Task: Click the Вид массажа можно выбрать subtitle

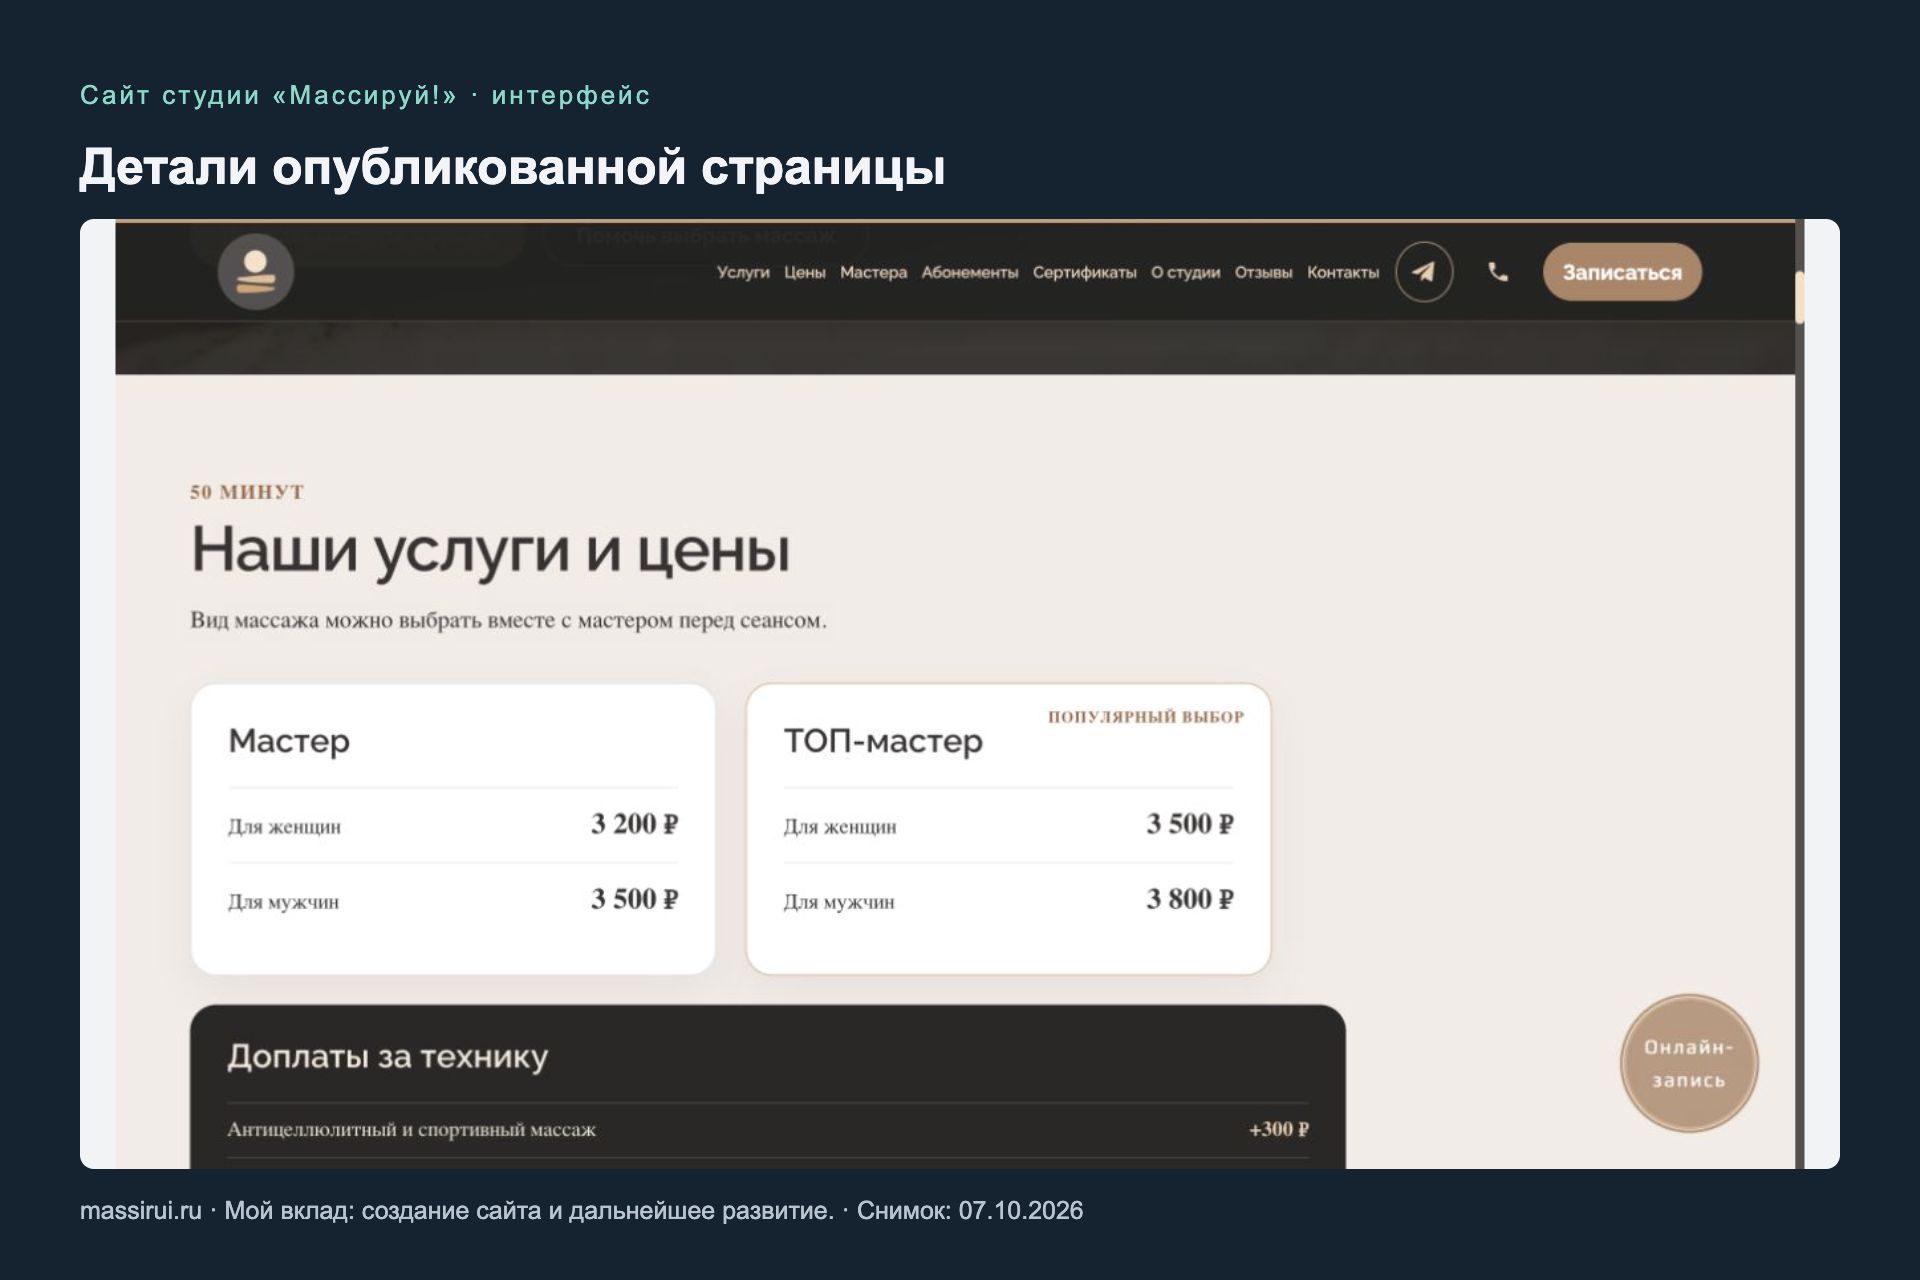Action: pyautogui.click(x=508, y=620)
